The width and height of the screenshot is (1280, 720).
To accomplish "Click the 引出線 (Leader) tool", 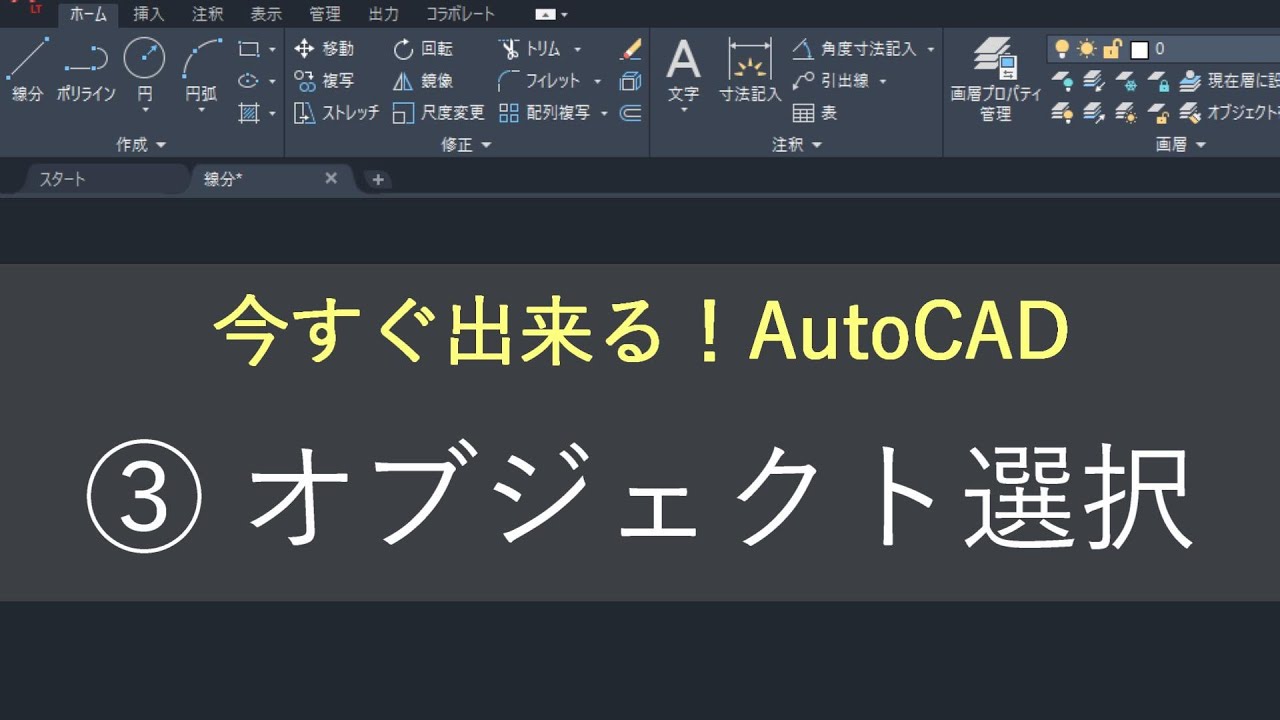I will pos(832,81).
